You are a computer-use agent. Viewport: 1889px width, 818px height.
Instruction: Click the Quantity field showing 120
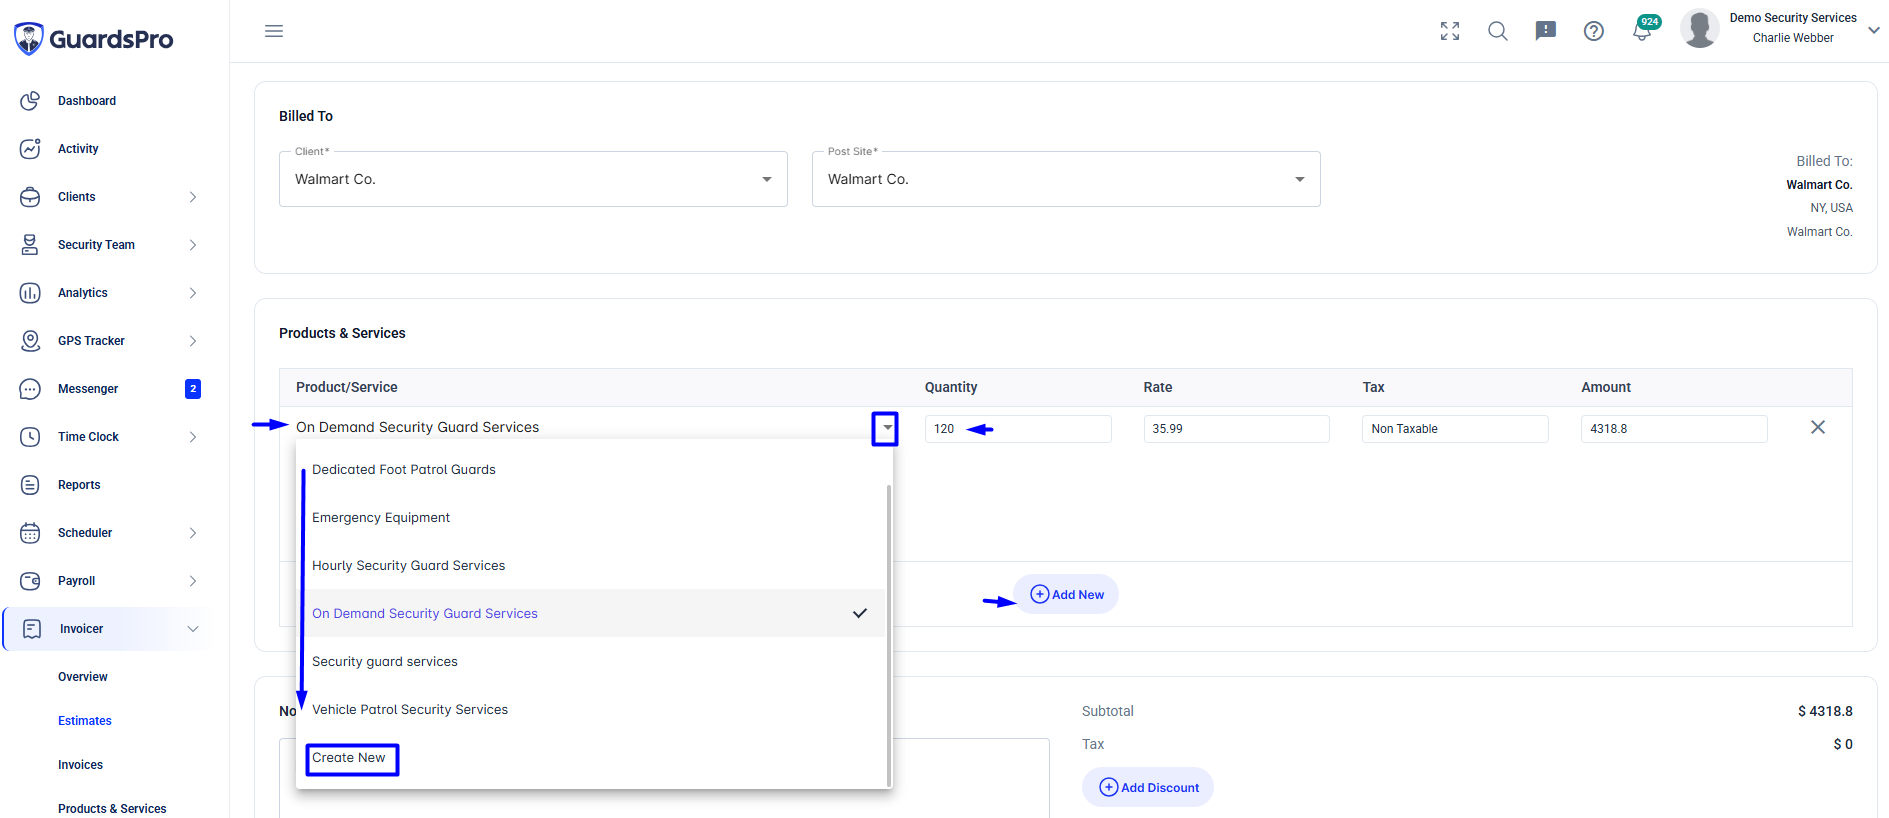tap(1018, 429)
